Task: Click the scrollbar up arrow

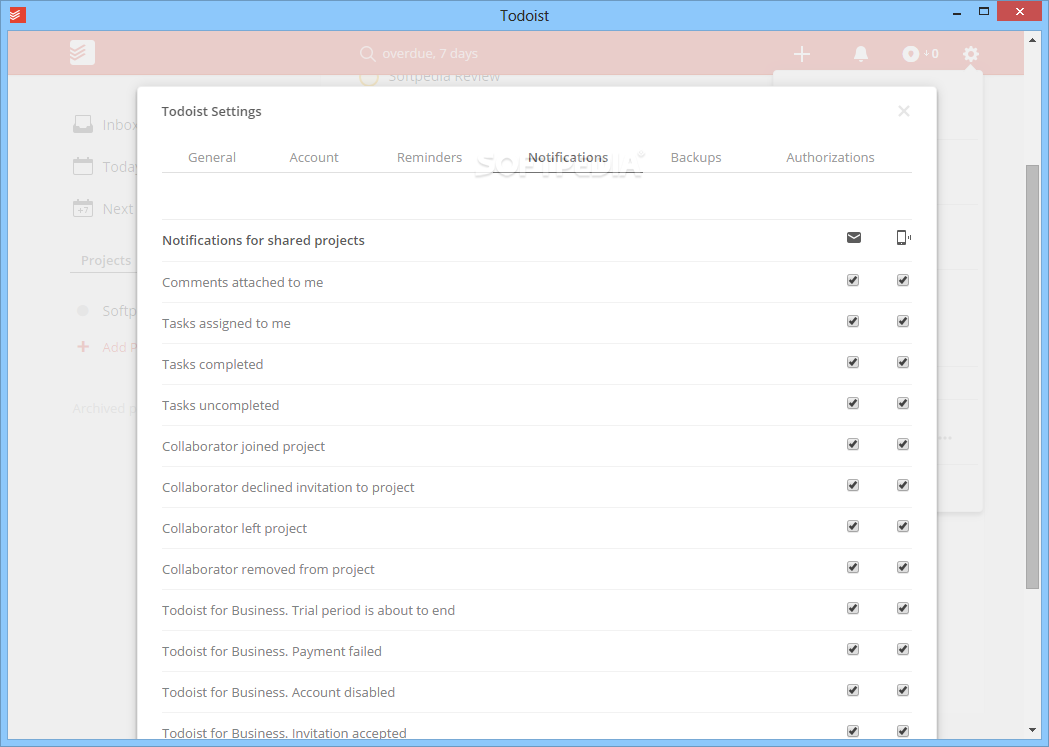Action: [1032, 40]
